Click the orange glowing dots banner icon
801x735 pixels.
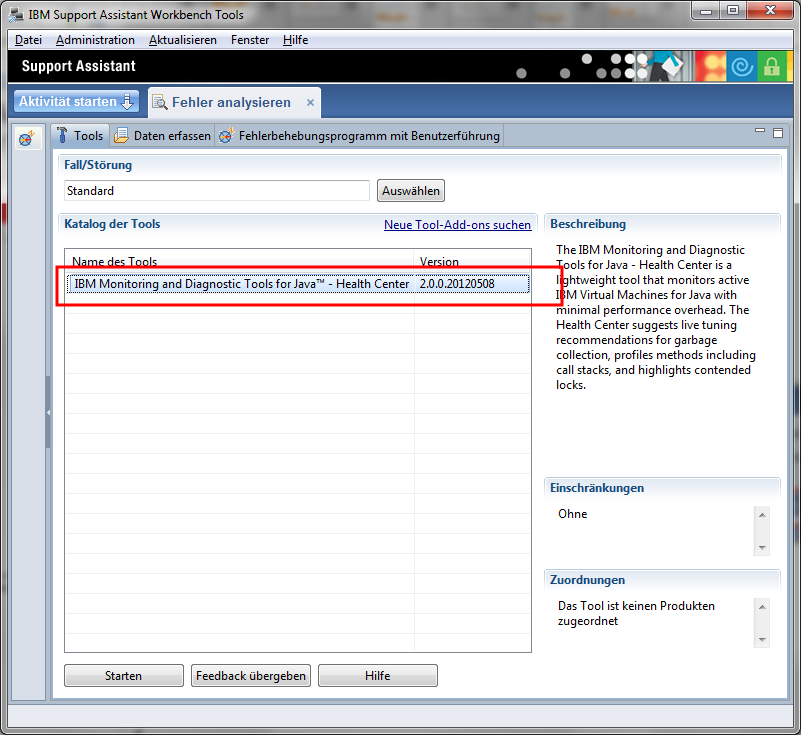pos(712,67)
